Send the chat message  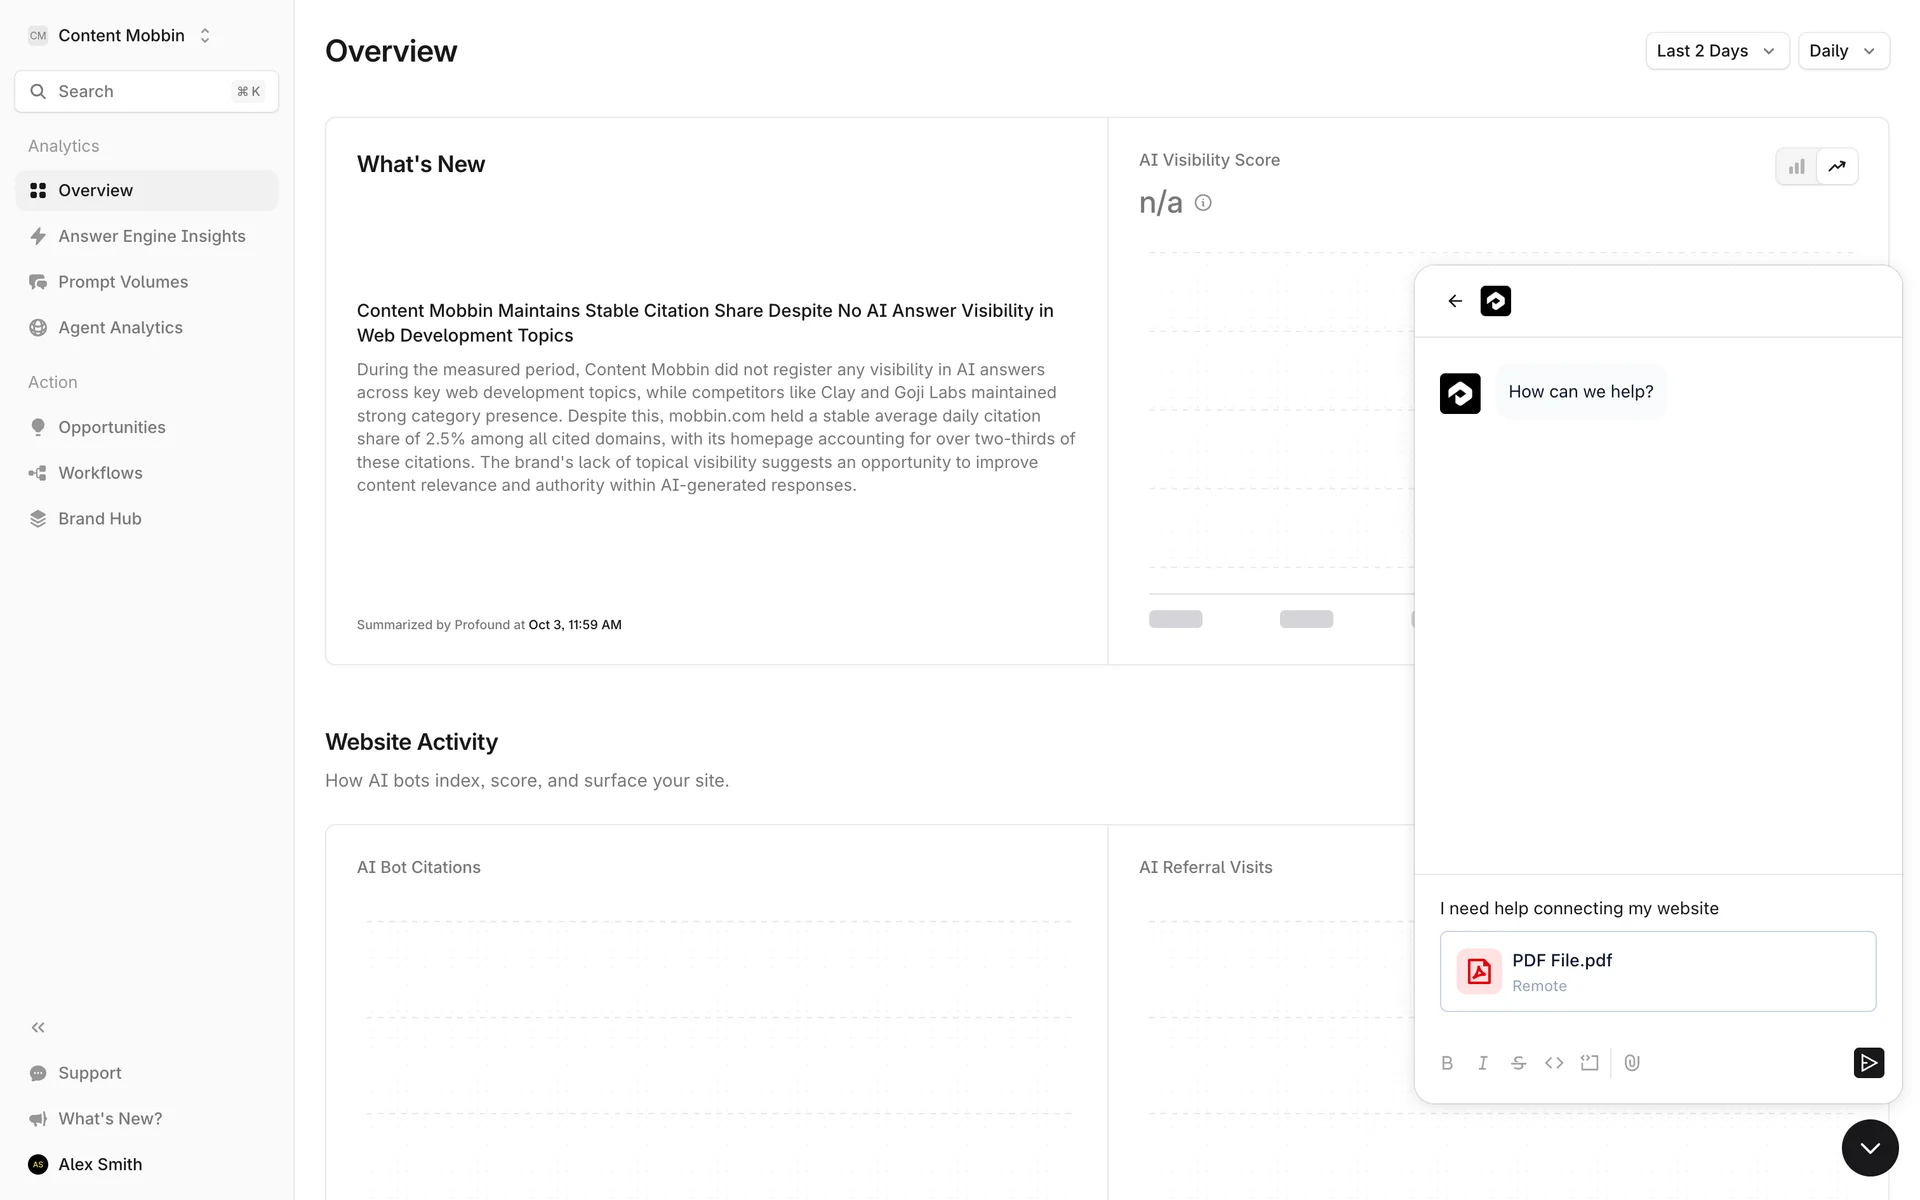[1868, 1062]
